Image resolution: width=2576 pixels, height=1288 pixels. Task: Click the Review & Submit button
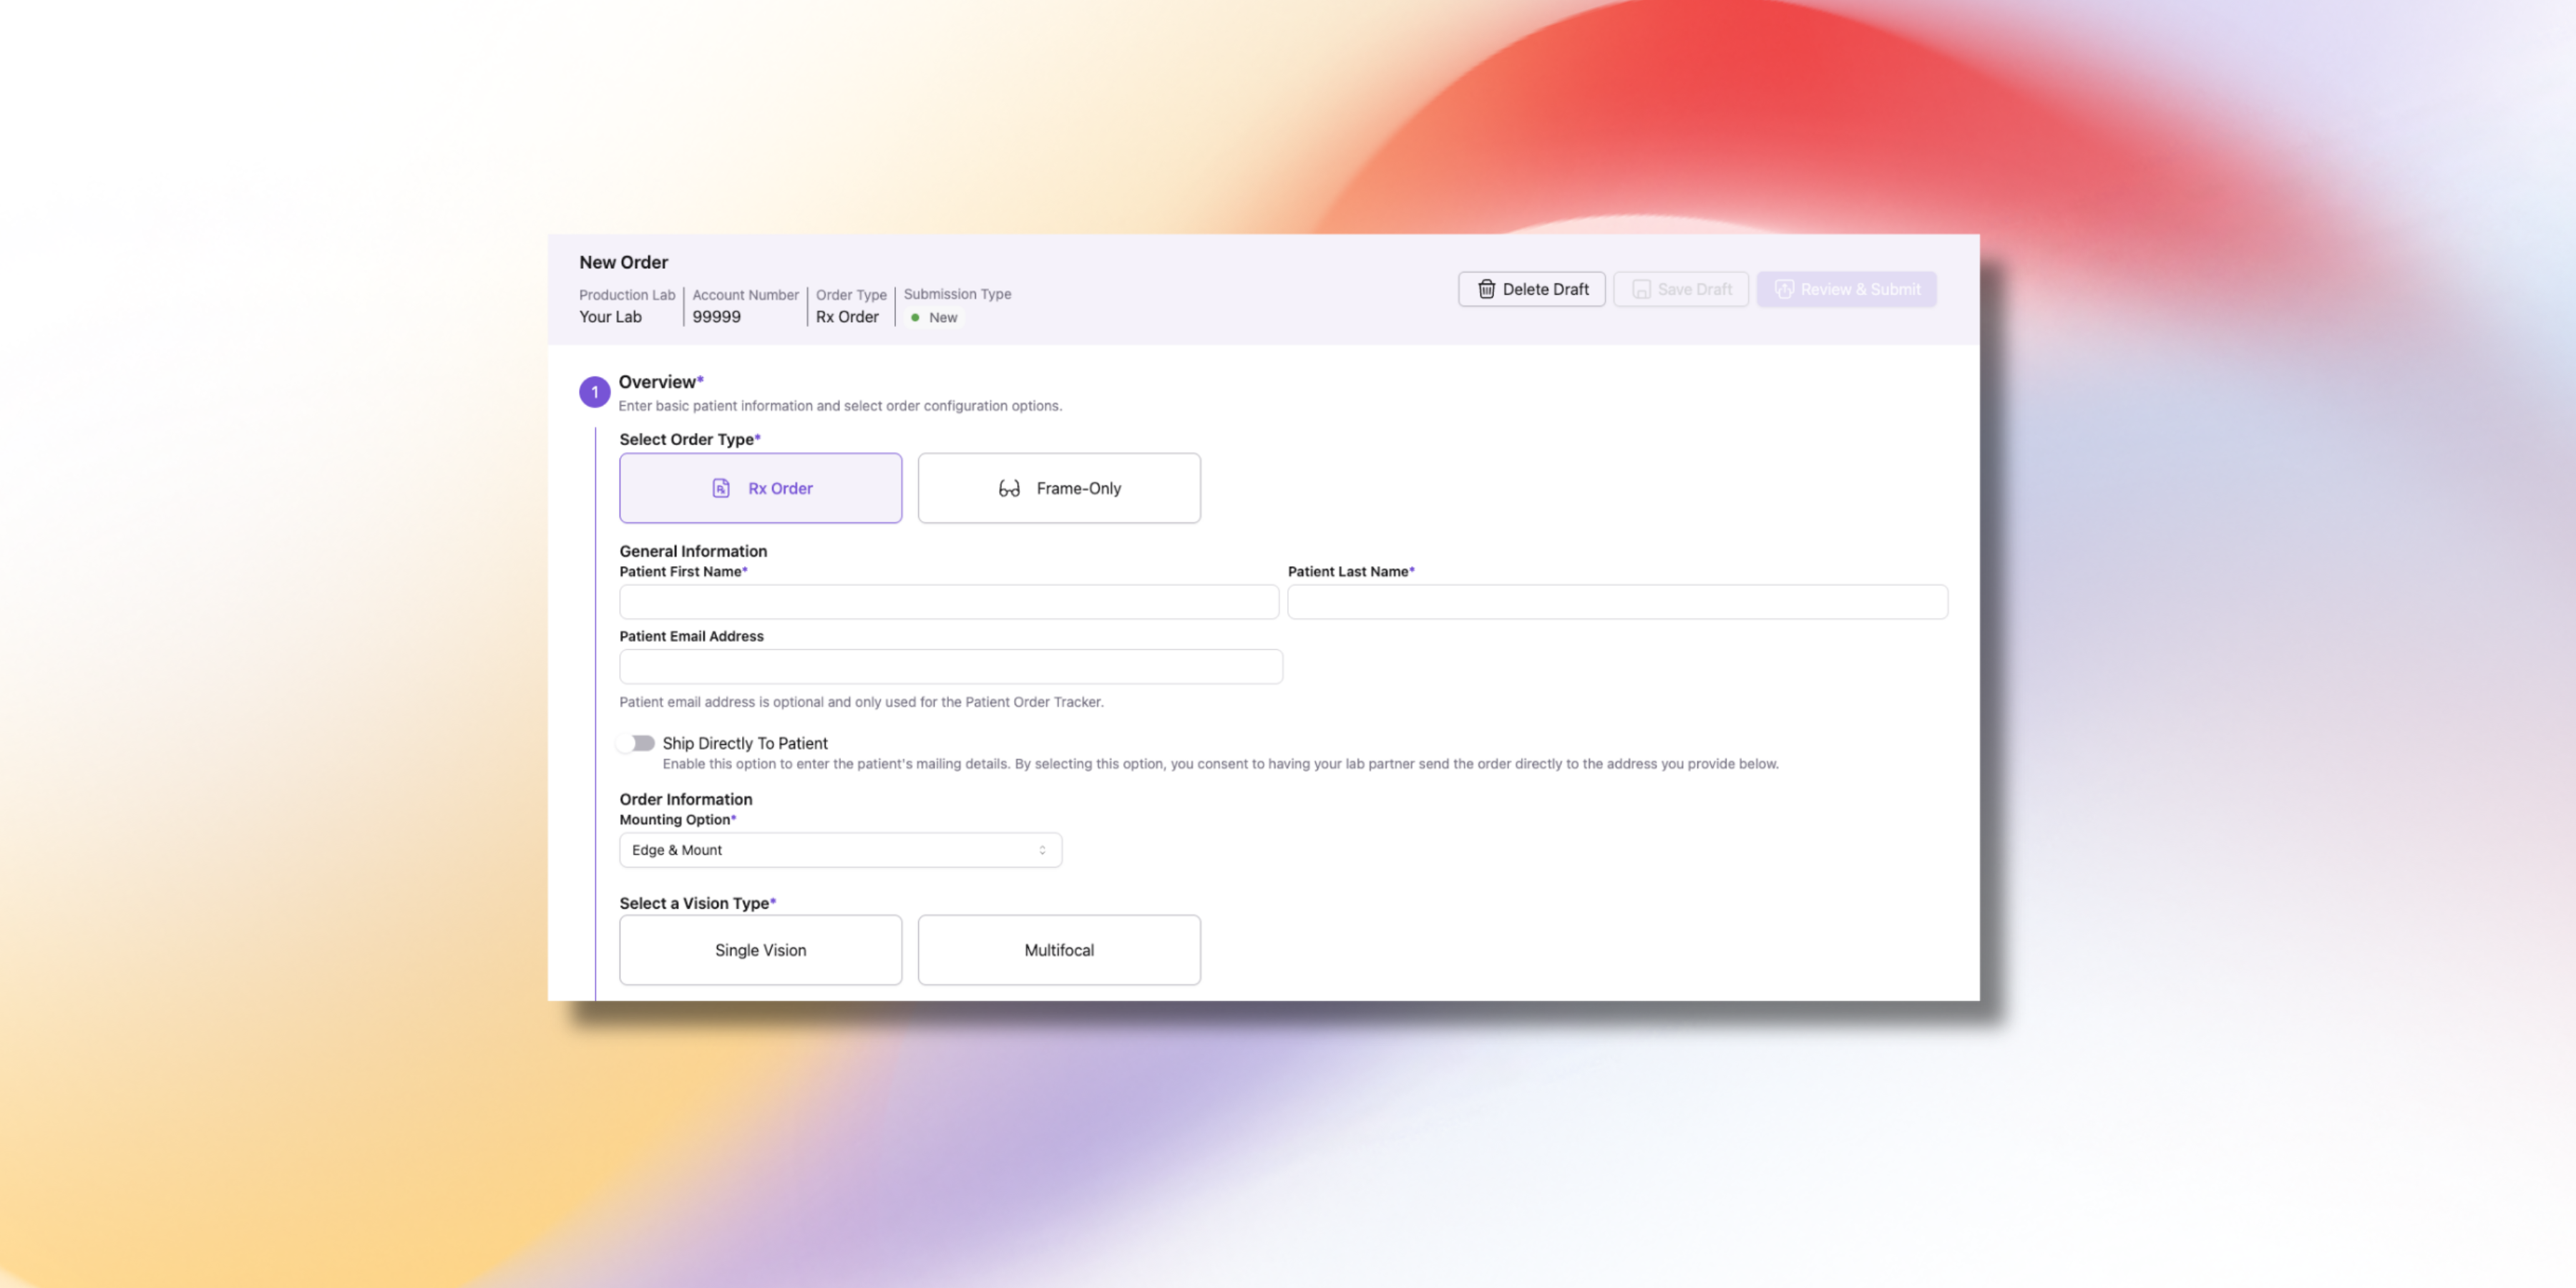[x=1846, y=289]
